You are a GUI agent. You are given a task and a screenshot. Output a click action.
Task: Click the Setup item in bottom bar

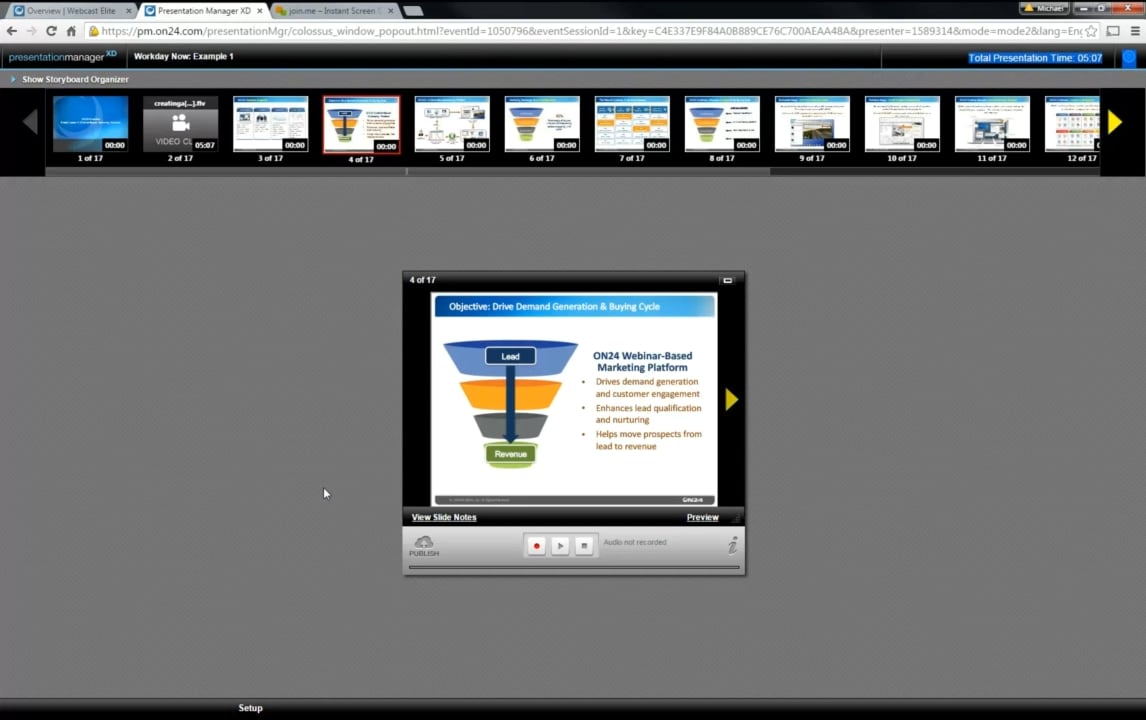click(251, 708)
